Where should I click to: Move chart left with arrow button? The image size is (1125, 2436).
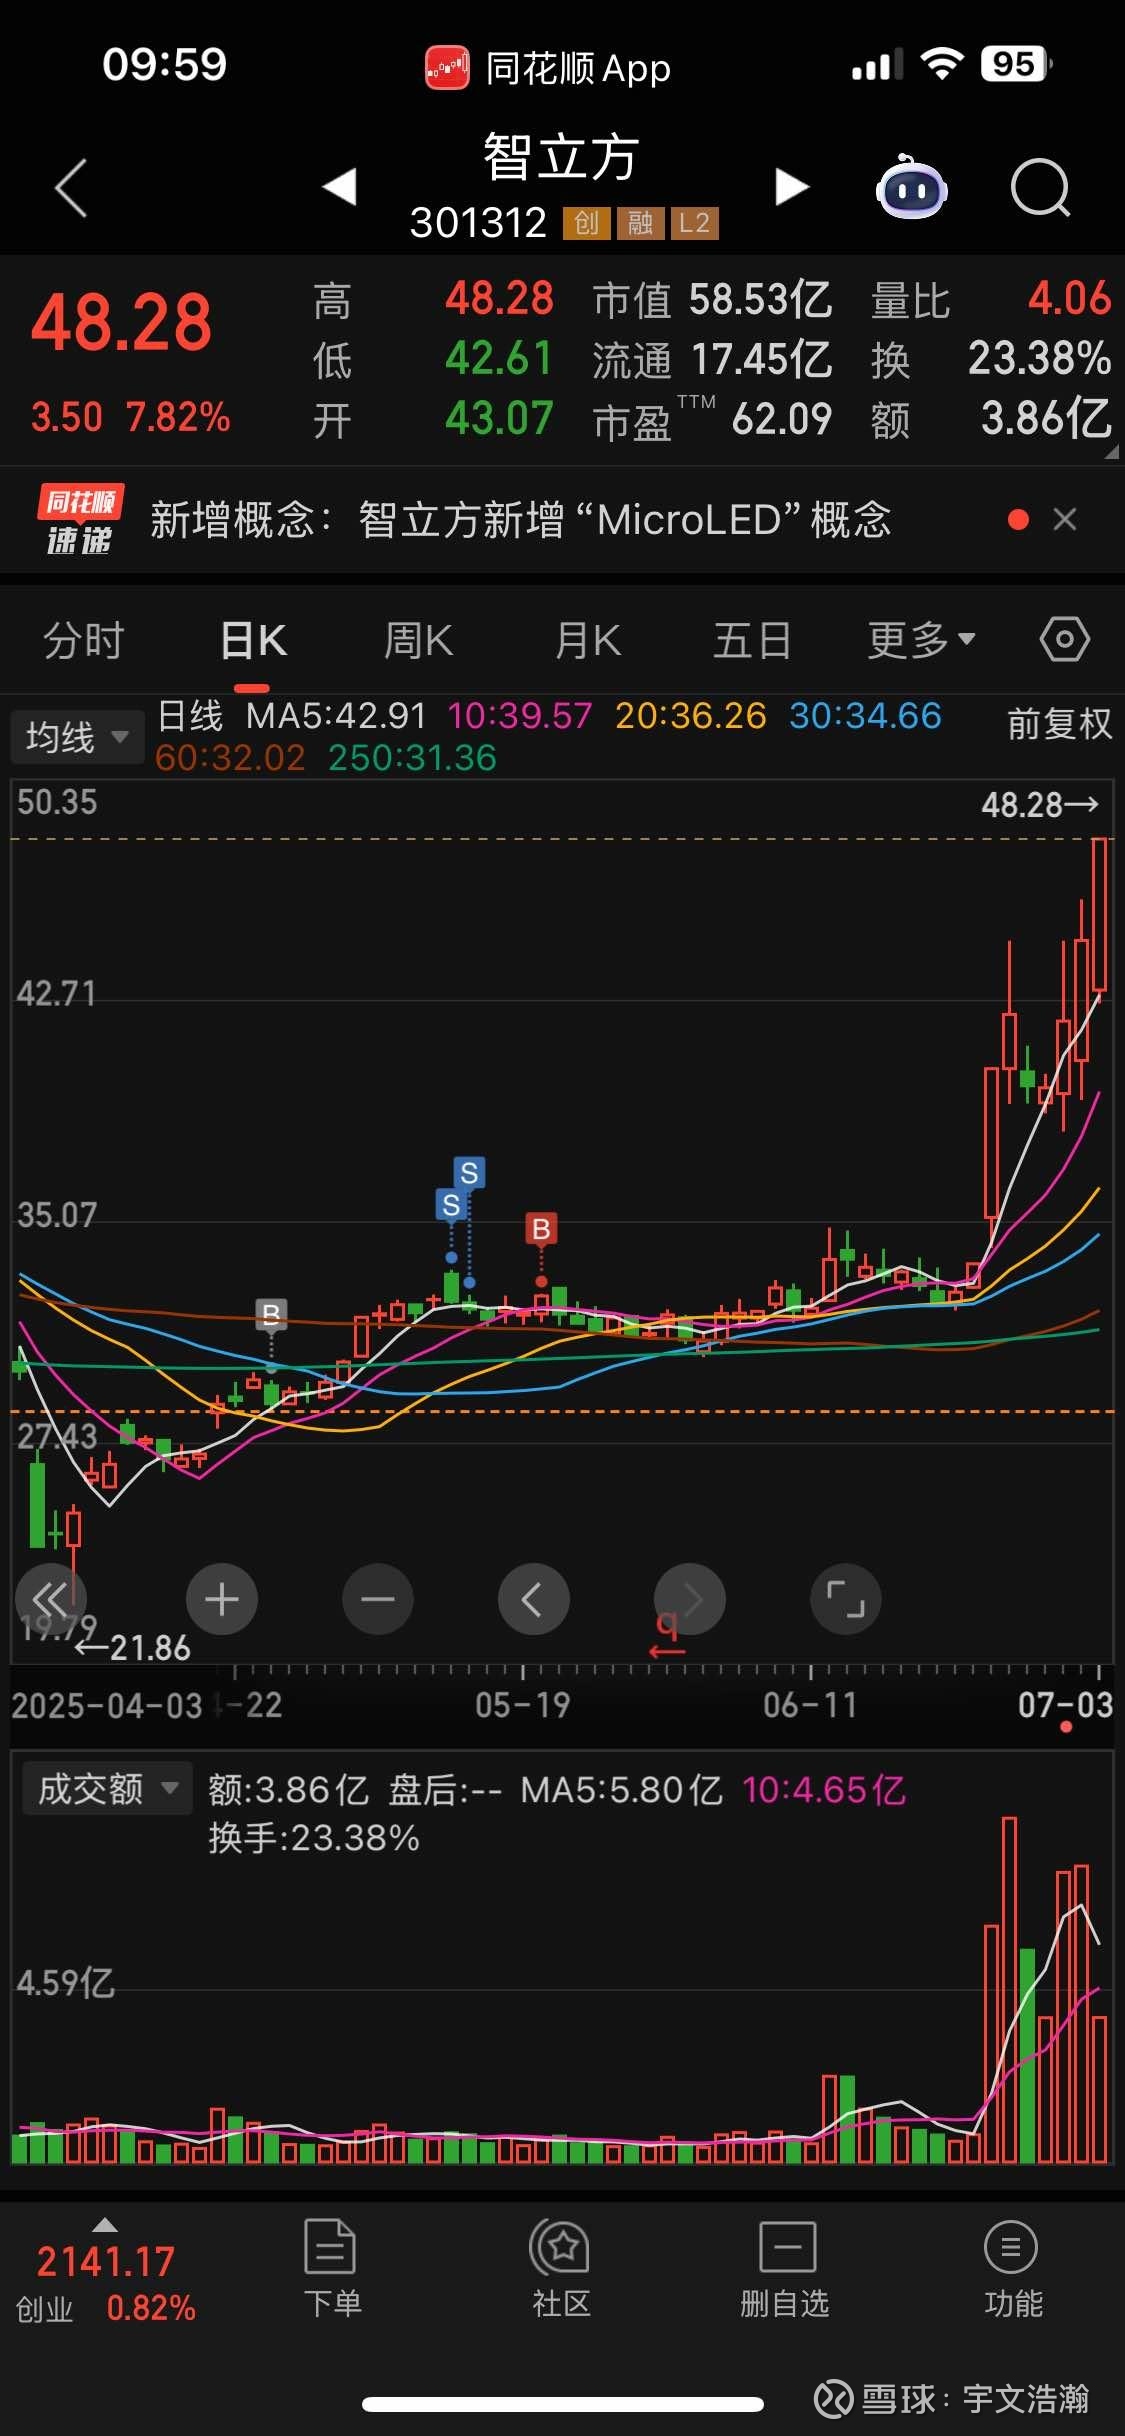[x=534, y=1599]
